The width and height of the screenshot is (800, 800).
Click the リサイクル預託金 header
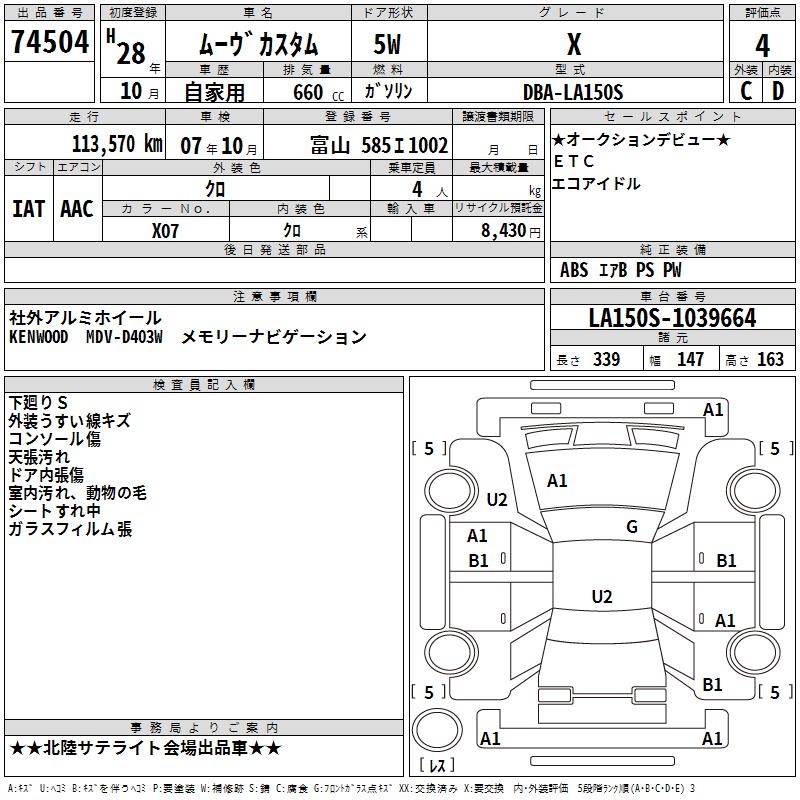click(498, 208)
